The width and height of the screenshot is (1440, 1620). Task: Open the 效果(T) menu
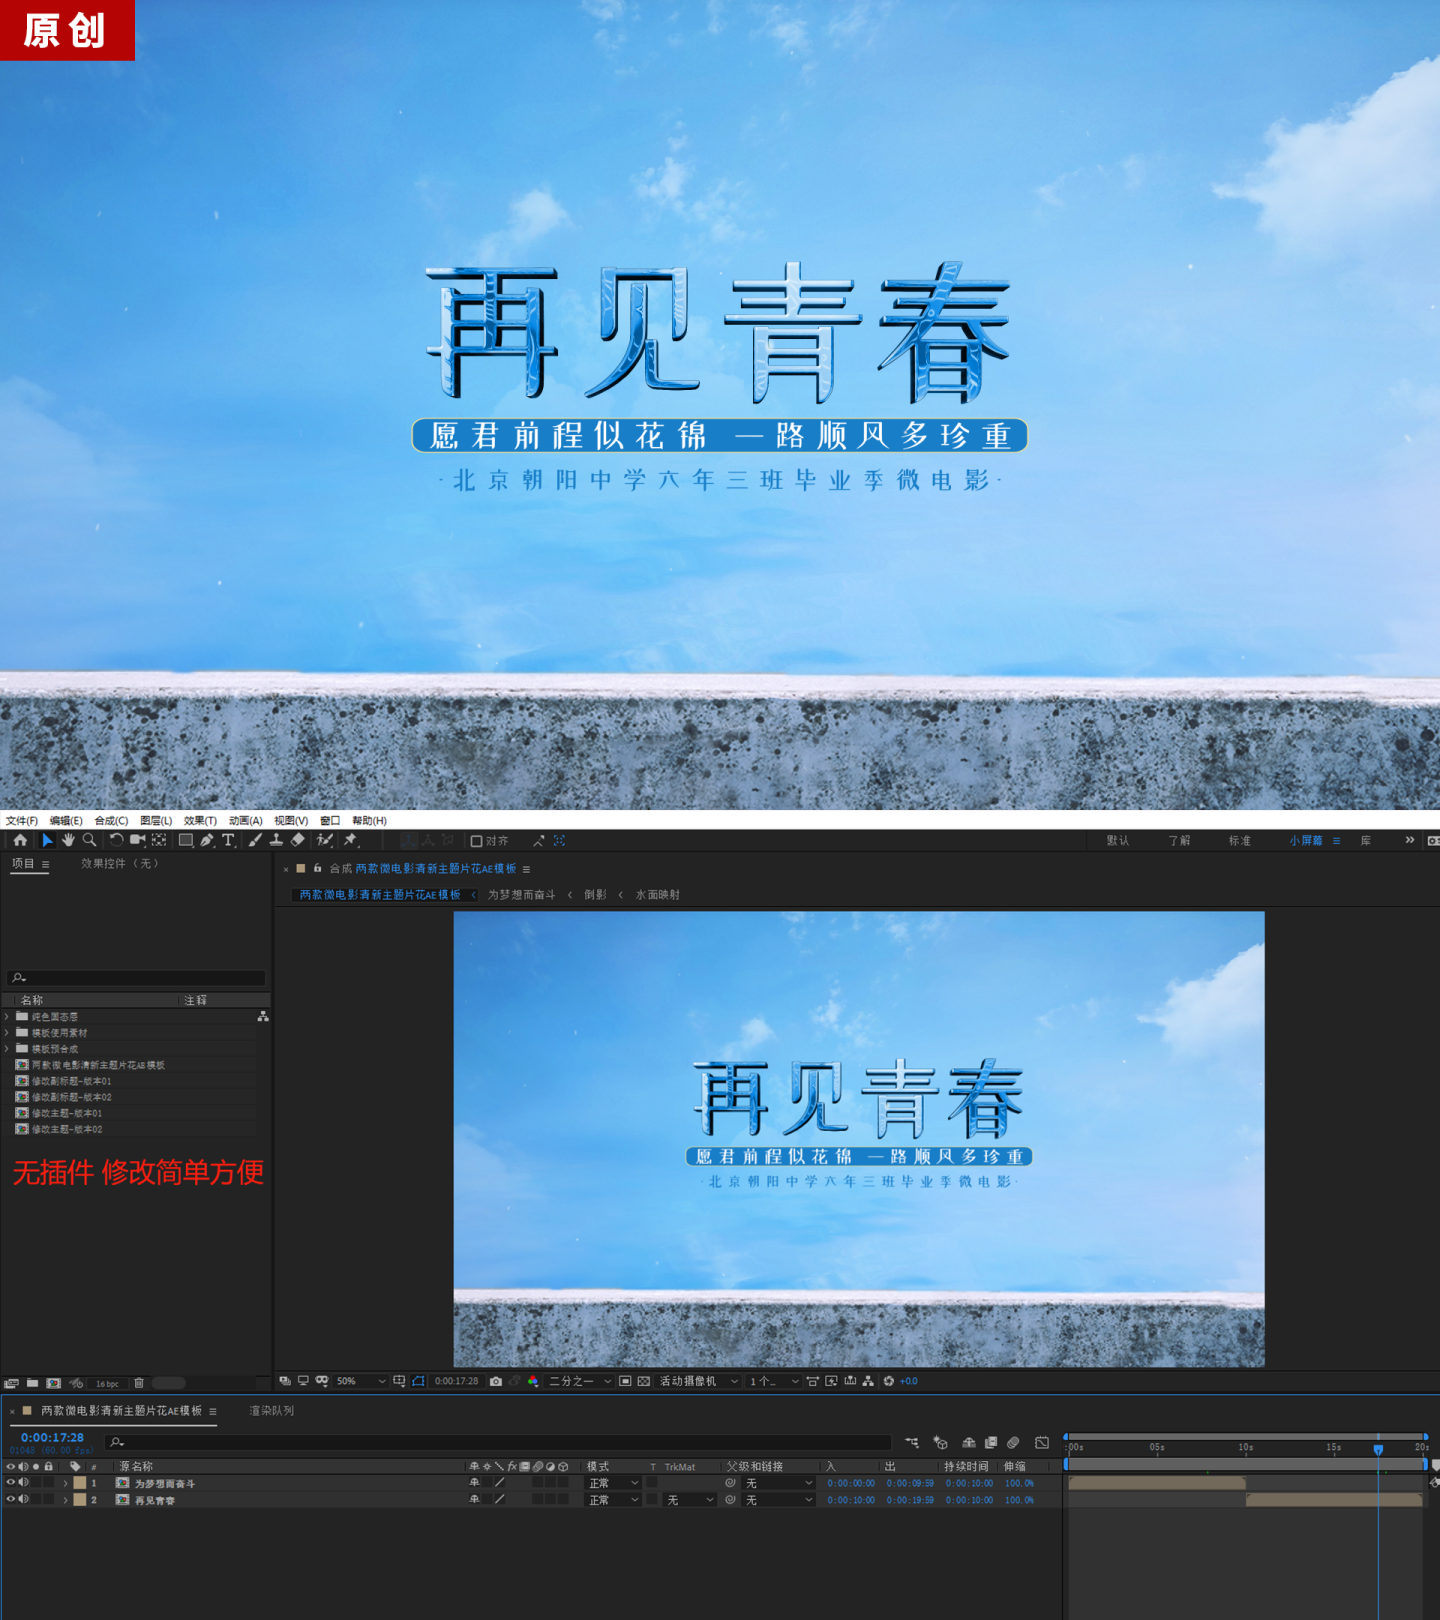pos(200,820)
